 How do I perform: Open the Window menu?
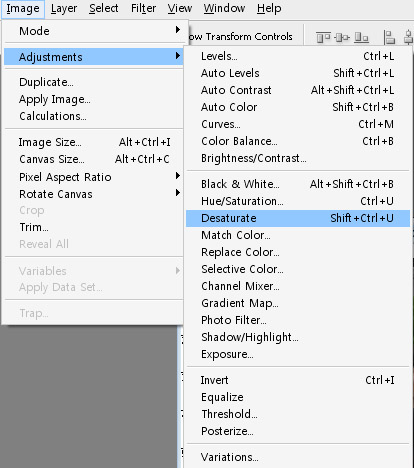click(224, 9)
